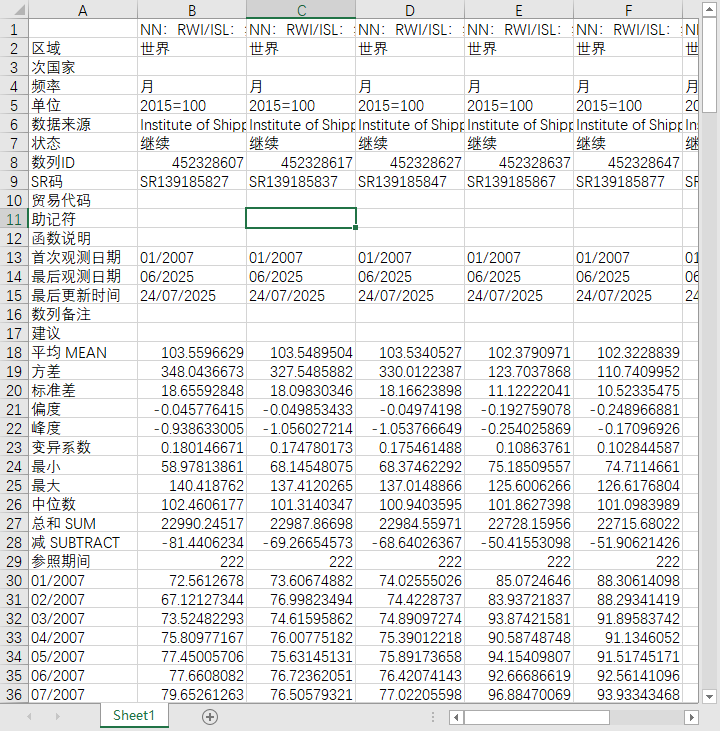Viewport: 720px width, 731px height.
Task: Select cell SR139185847
Action: point(410,181)
